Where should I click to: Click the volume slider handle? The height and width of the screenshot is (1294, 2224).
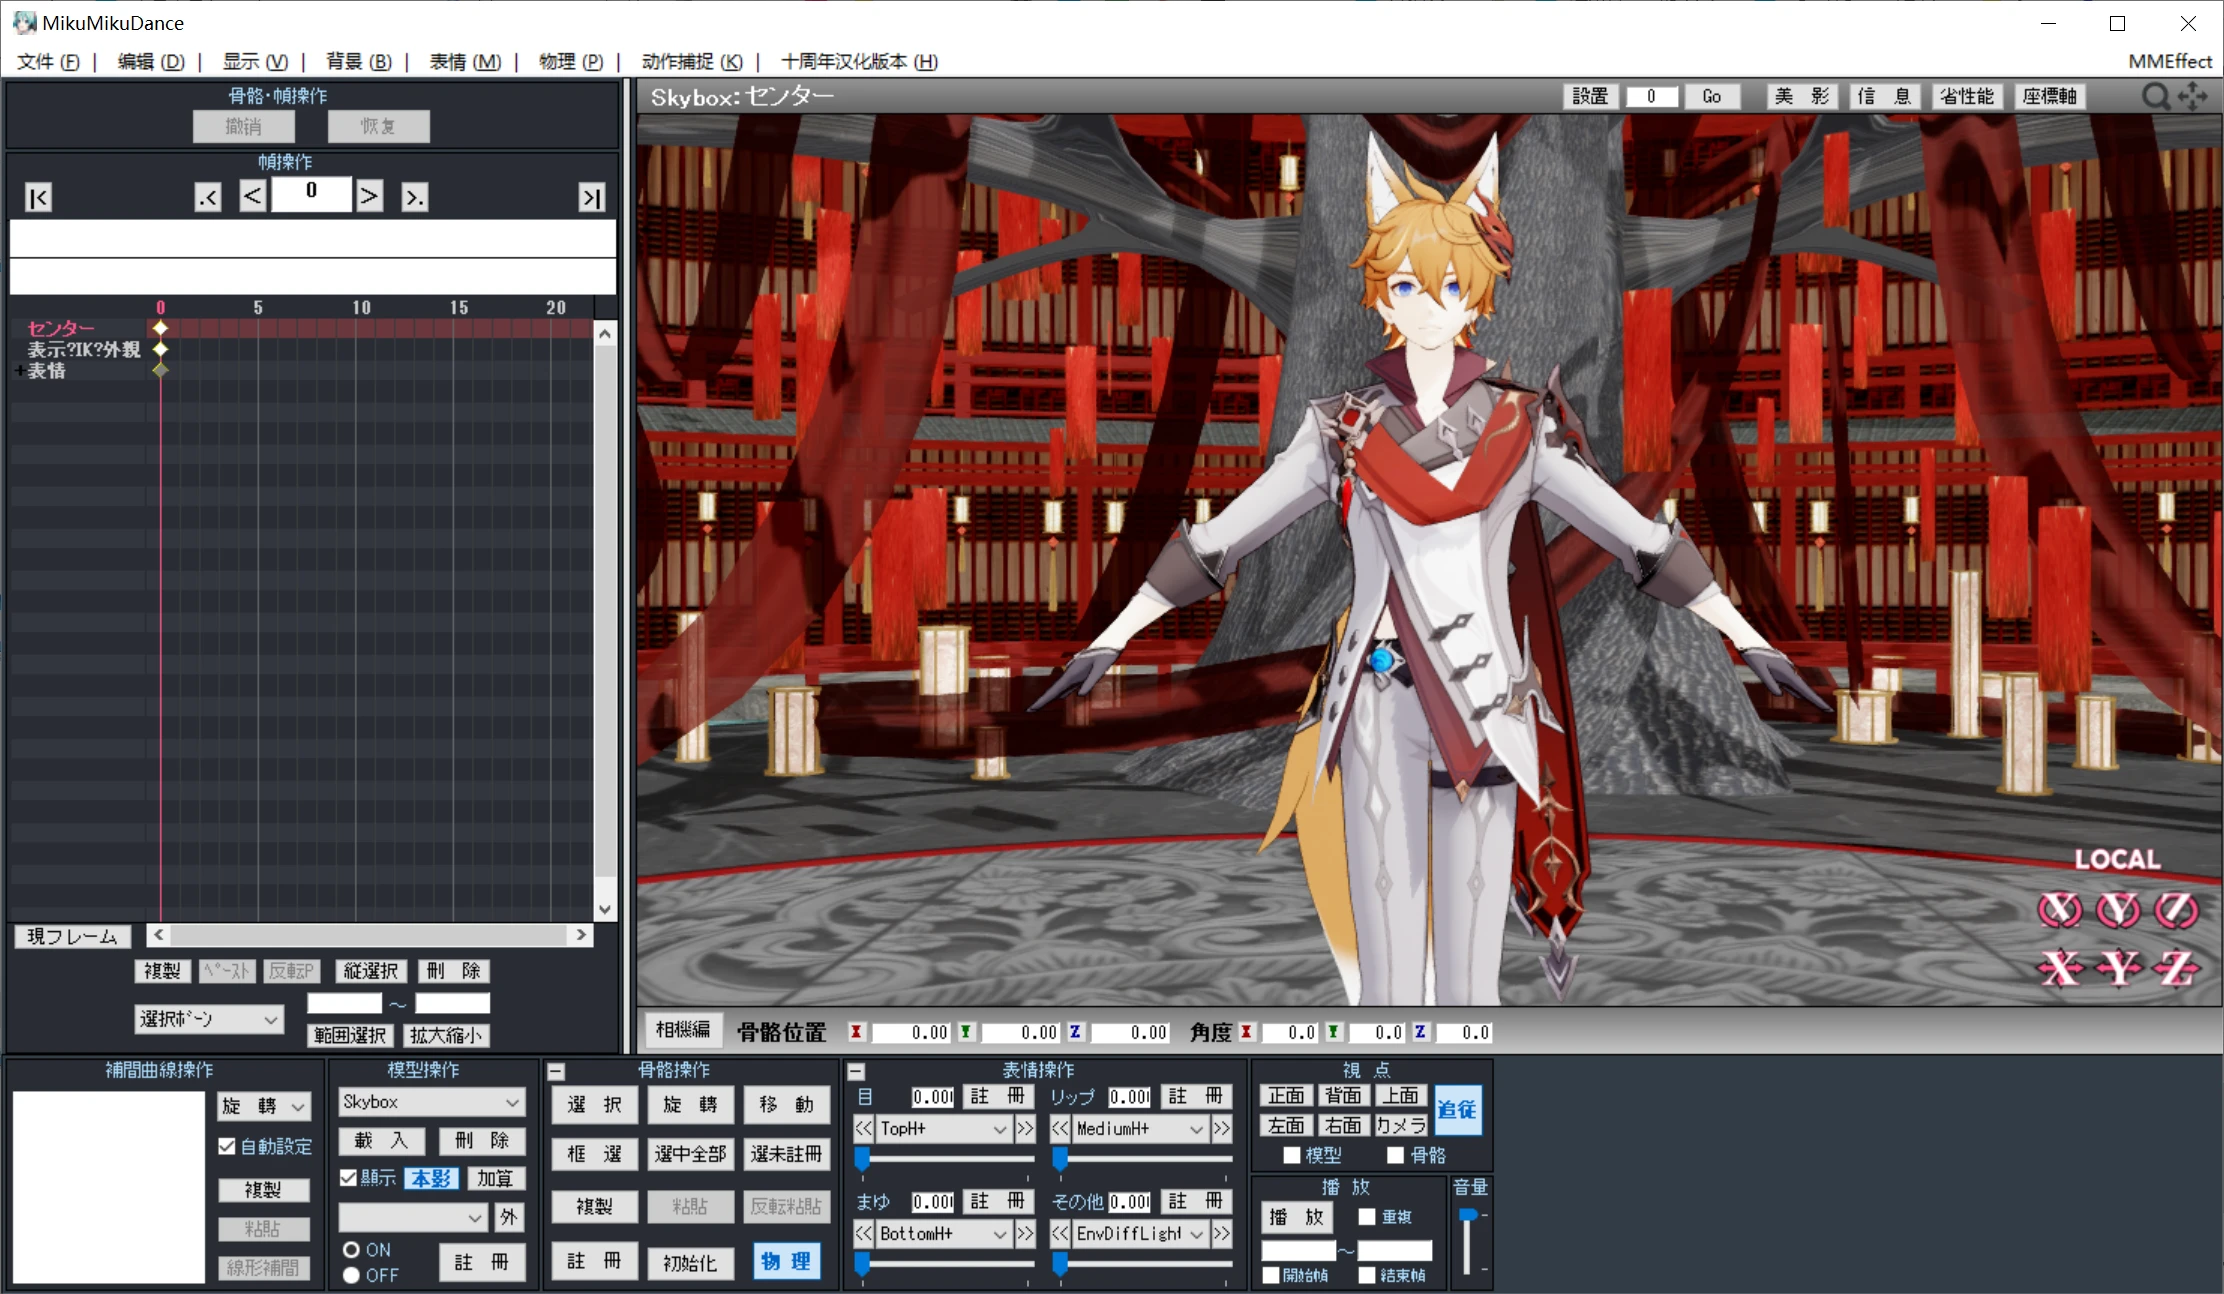click(x=1467, y=1216)
